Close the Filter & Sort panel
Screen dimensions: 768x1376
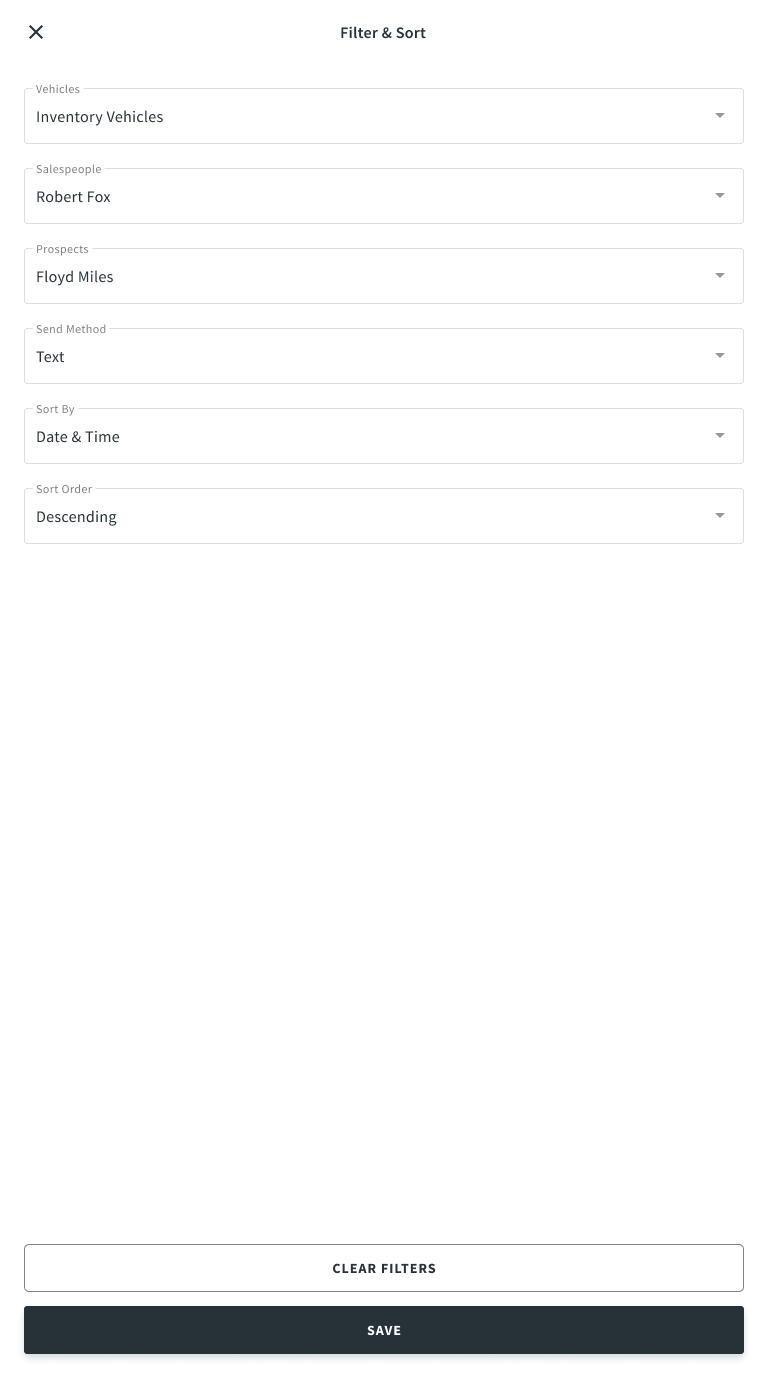(36, 32)
